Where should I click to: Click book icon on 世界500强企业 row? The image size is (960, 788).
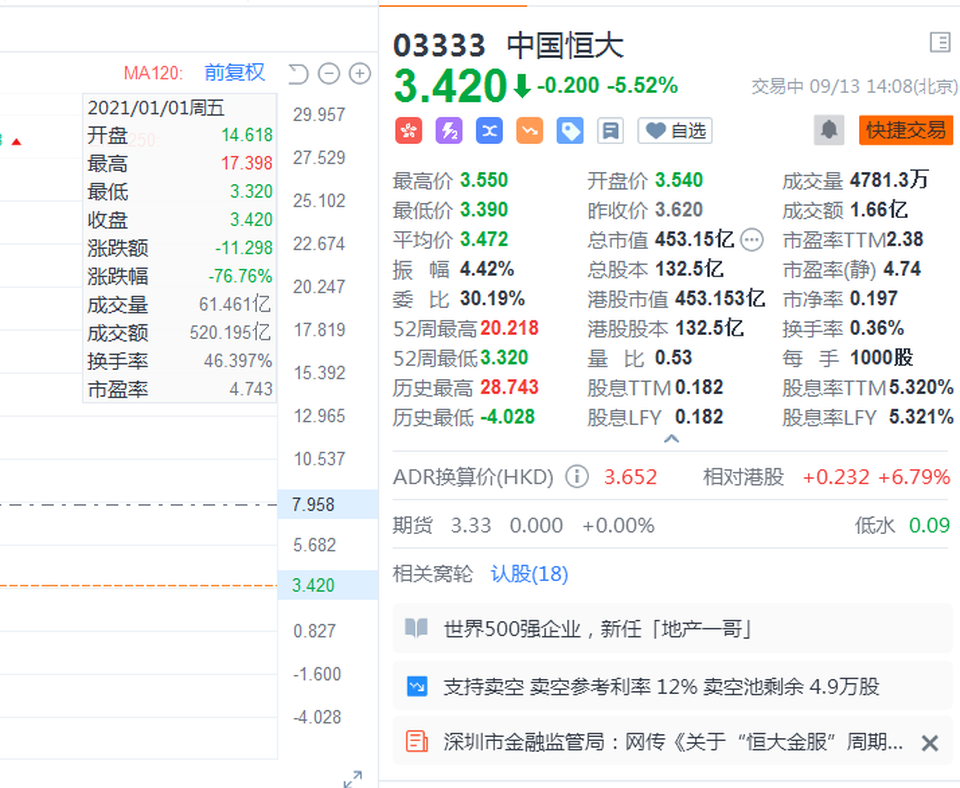(416, 628)
